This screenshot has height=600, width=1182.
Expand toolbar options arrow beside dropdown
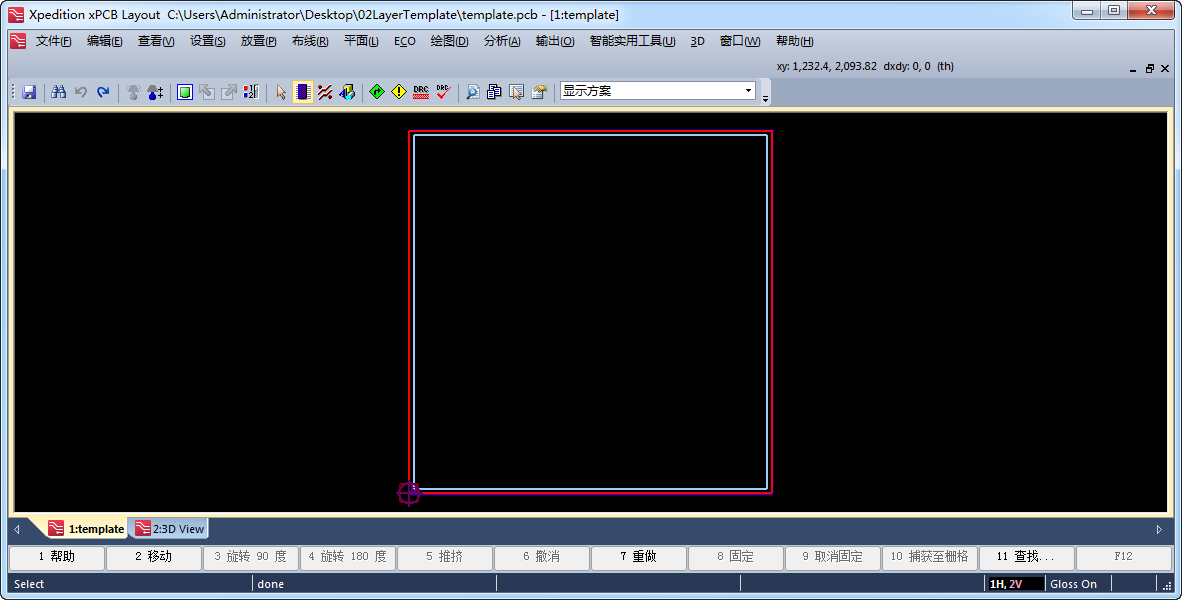click(765, 99)
